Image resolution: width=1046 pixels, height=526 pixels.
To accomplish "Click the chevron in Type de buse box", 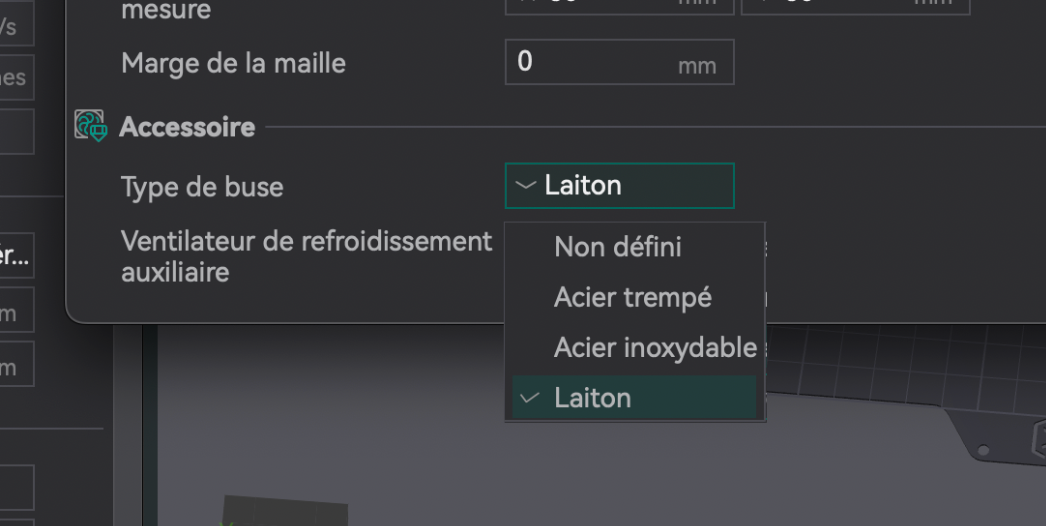I will point(526,185).
